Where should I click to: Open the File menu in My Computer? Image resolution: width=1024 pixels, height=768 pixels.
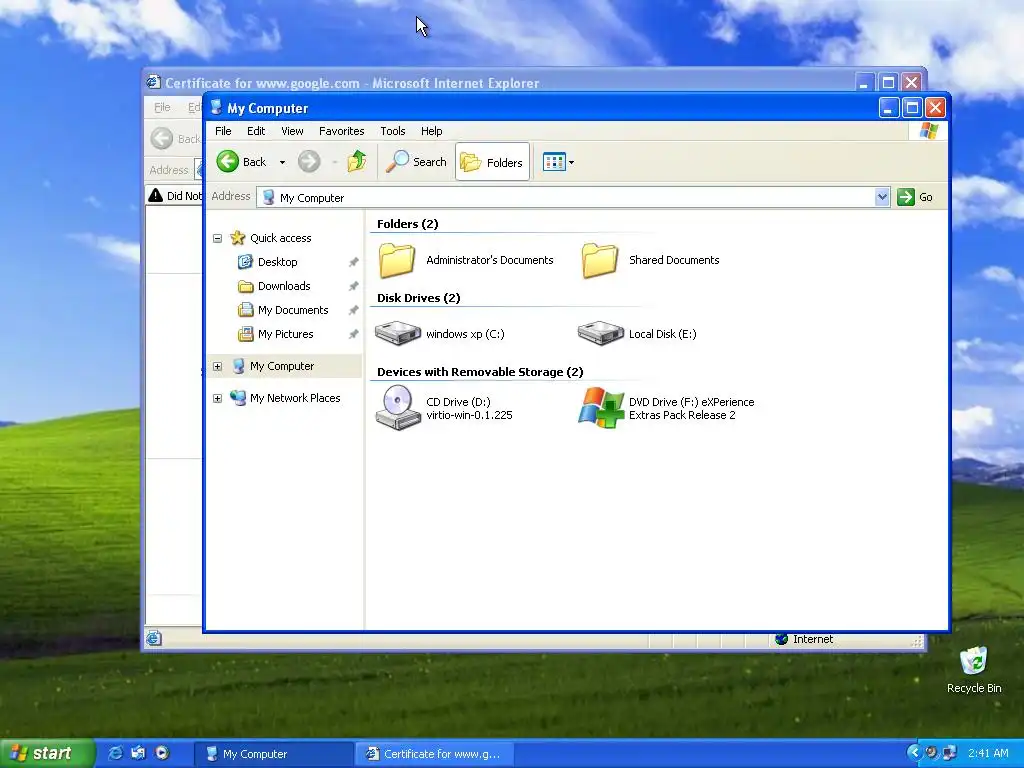(x=223, y=131)
